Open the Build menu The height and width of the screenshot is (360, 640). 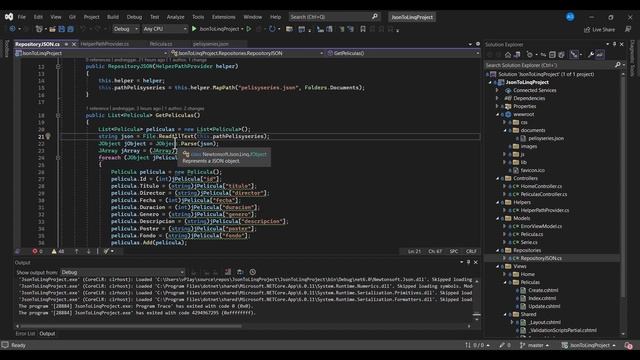113,17
